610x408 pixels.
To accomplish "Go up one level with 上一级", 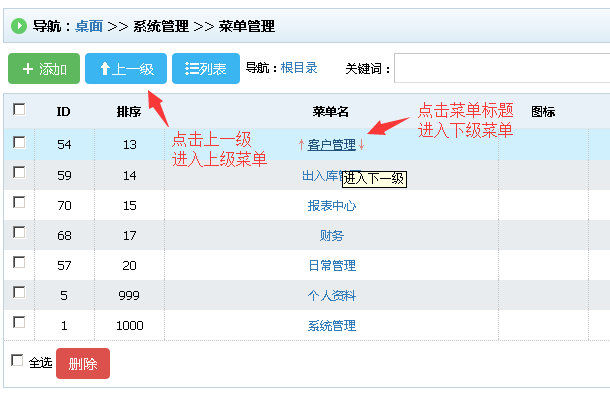I will (126, 69).
